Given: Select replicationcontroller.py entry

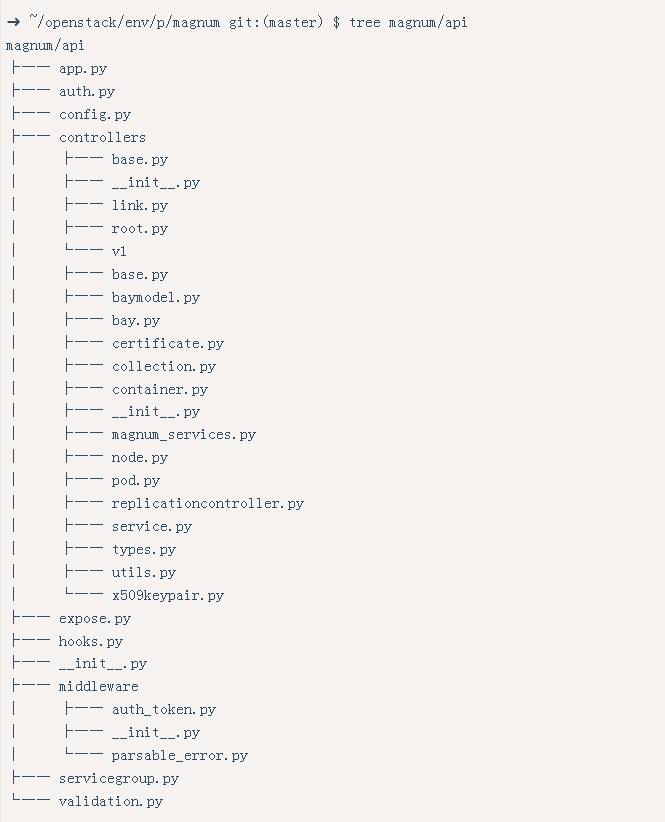Looking at the screenshot, I should 208,504.
